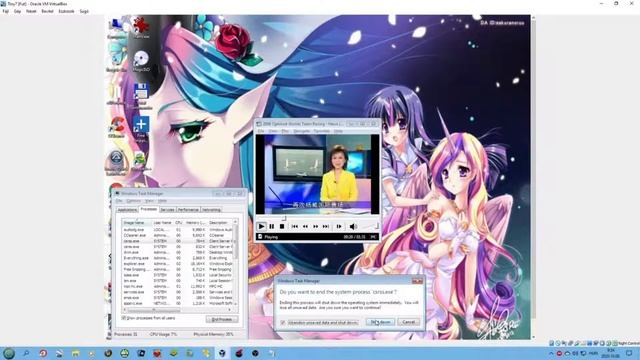Open the MagicISO desktop icon

click(x=141, y=61)
